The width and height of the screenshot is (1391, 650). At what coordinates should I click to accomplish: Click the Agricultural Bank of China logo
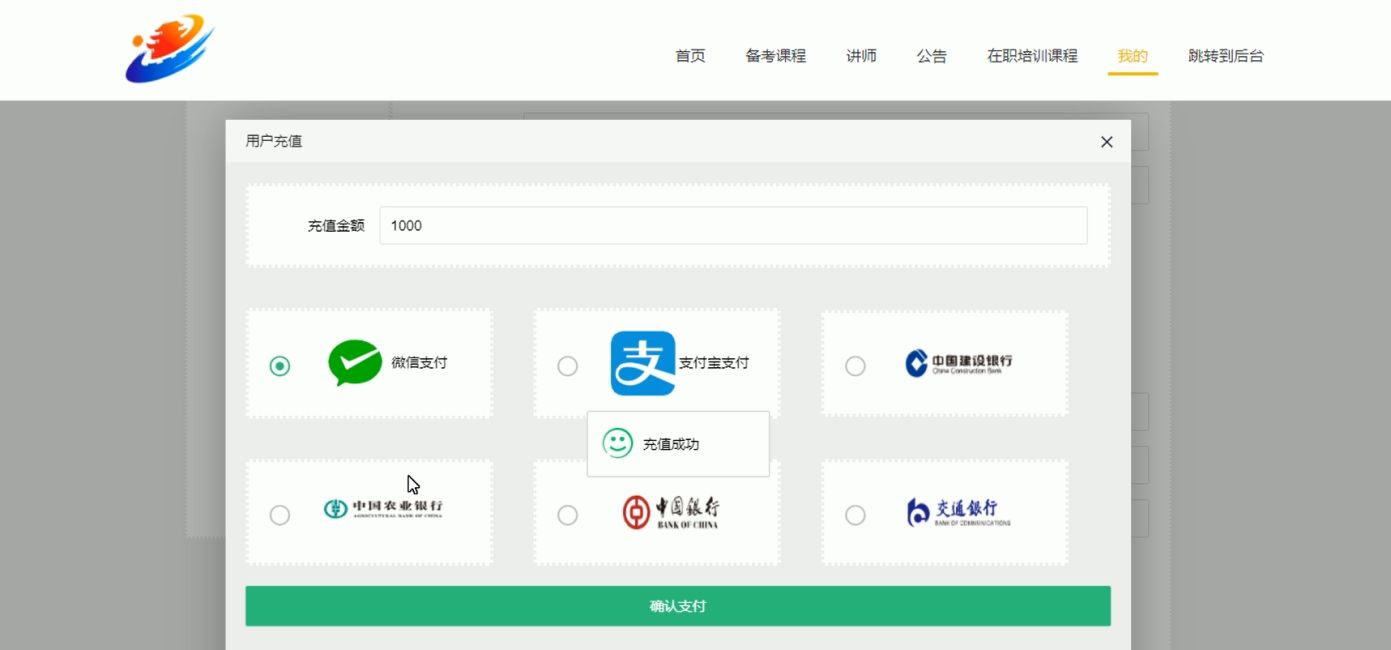pyautogui.click(x=383, y=509)
